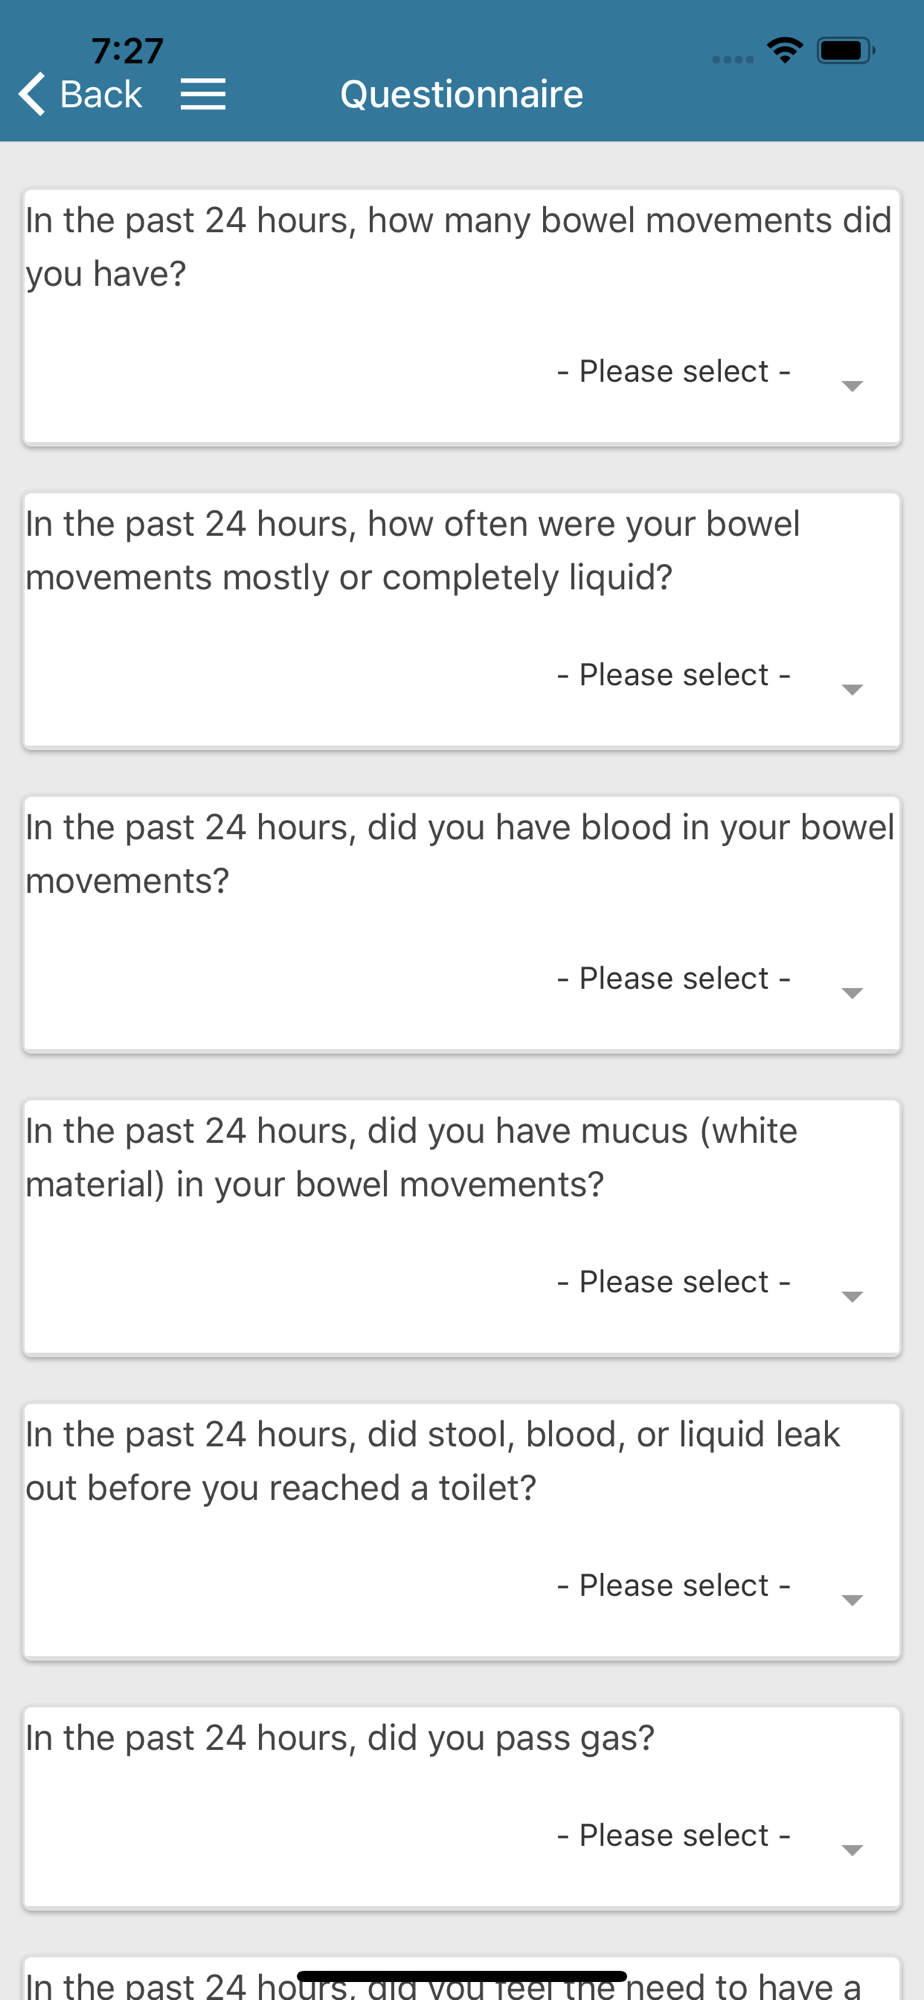The width and height of the screenshot is (924, 2000).
Task: Tap dropdown arrow for bowel movements count
Action: click(x=852, y=386)
